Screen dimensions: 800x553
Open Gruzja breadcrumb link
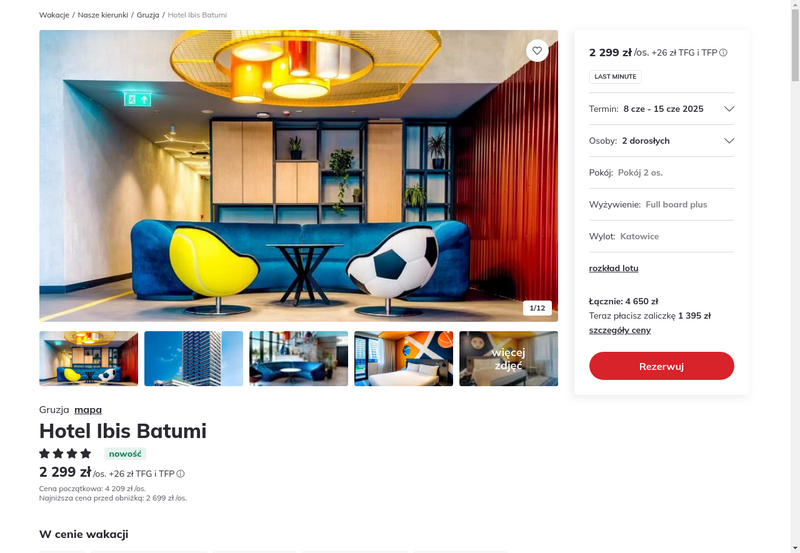pos(148,15)
